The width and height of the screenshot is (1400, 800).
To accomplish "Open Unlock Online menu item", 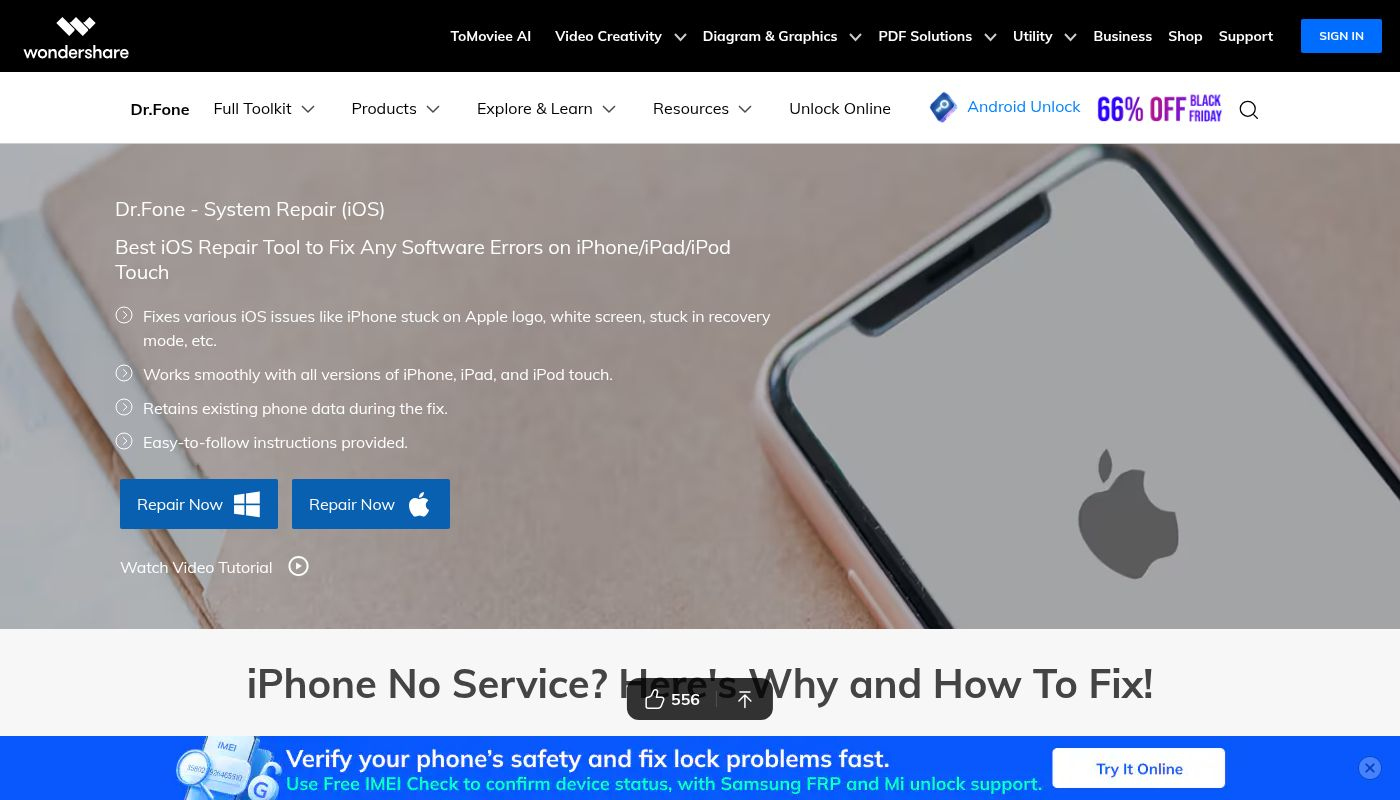I will [x=840, y=108].
